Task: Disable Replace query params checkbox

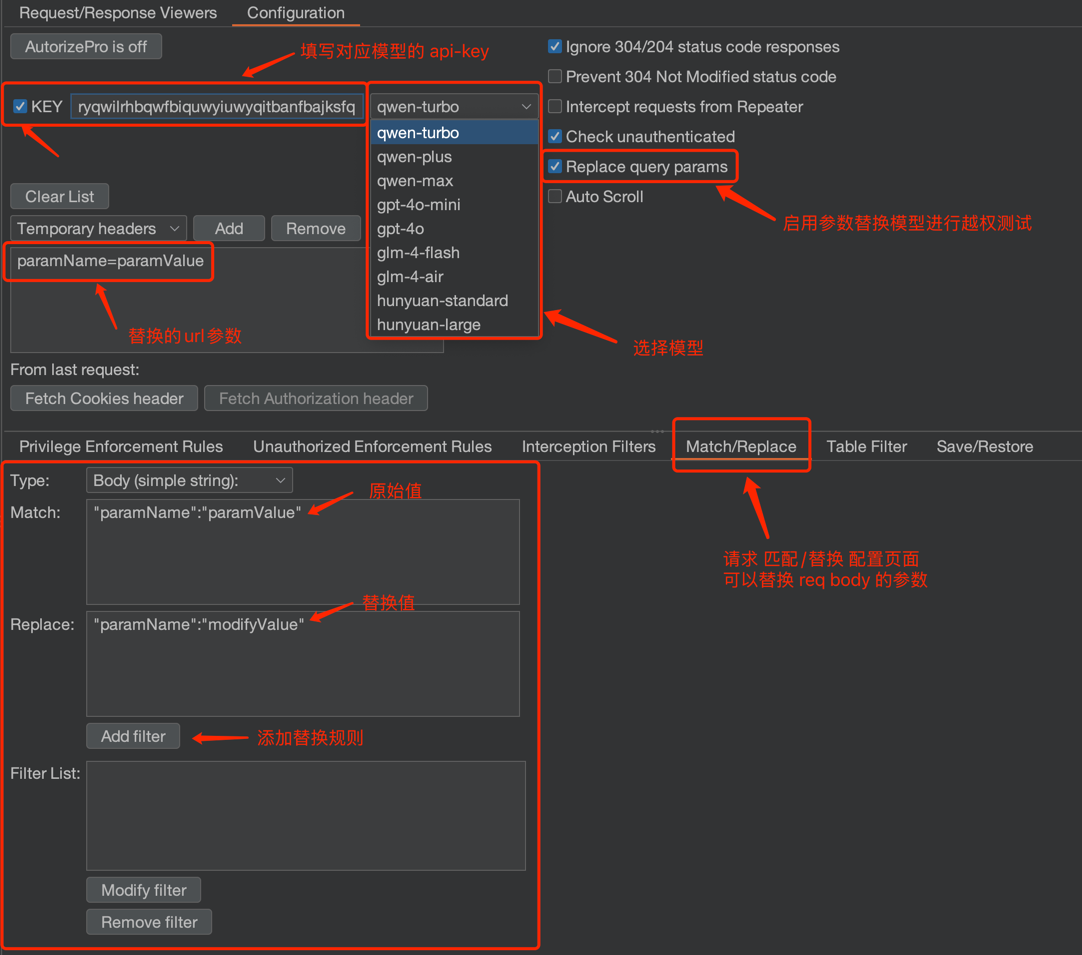Action: pos(555,166)
